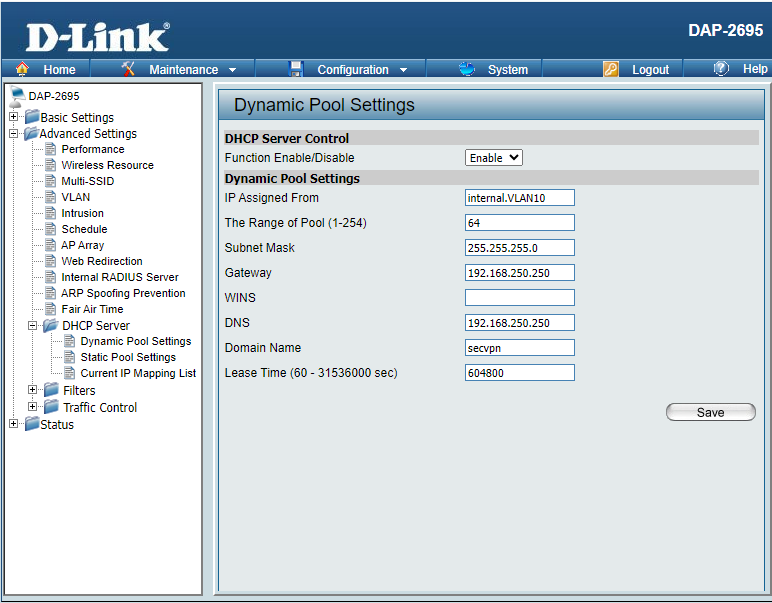Screen dimensions: 772x603
Task: Click the System globe icon
Action: [x=466, y=69]
